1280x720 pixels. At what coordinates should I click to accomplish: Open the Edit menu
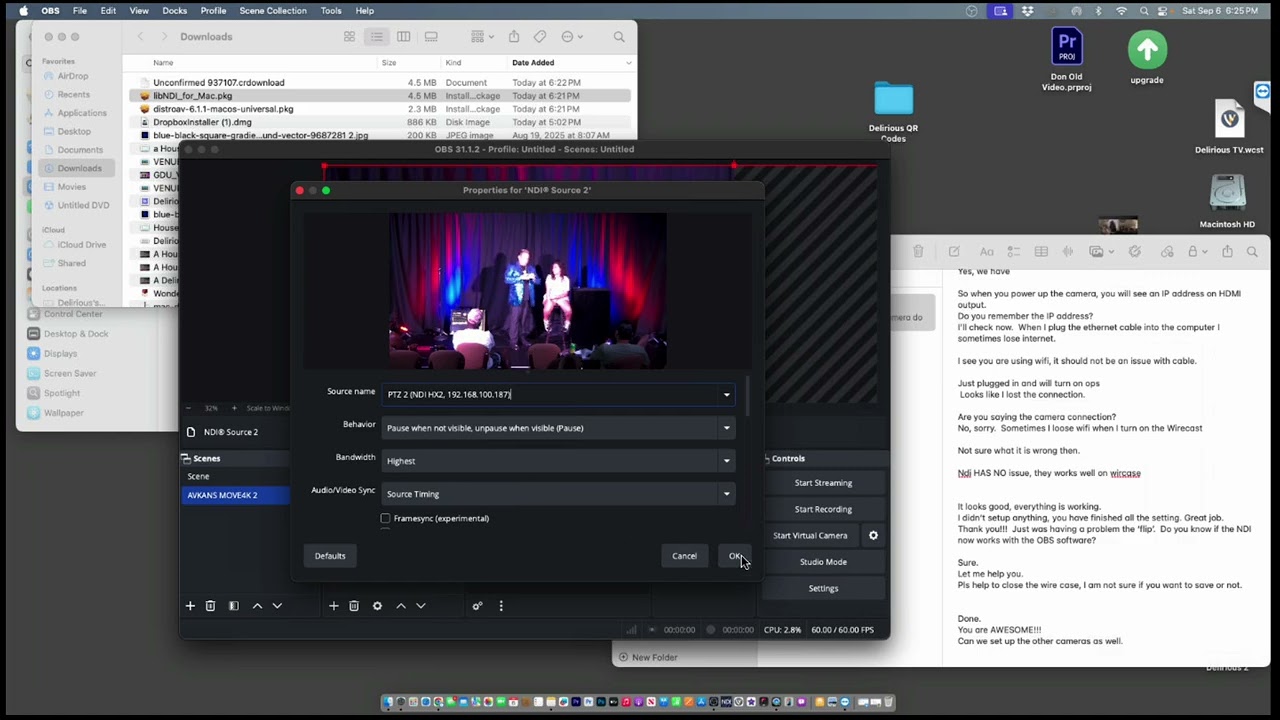pyautogui.click(x=108, y=11)
